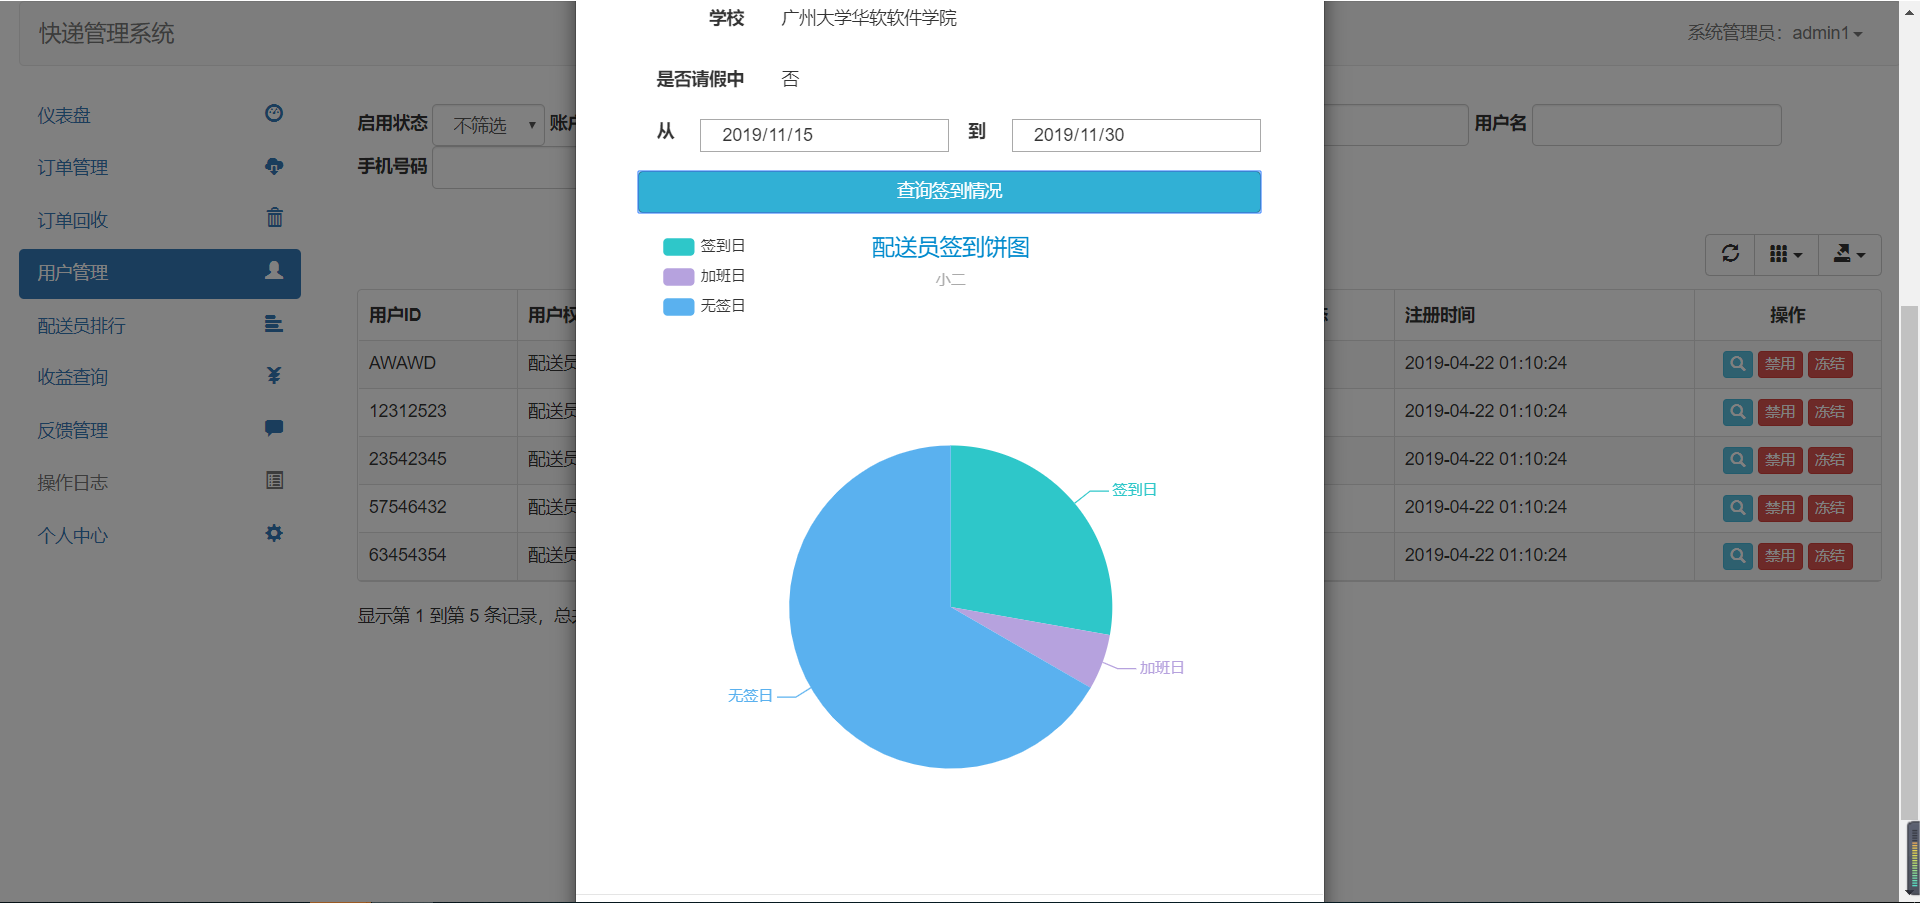Click the refresh table icon

click(x=1730, y=254)
